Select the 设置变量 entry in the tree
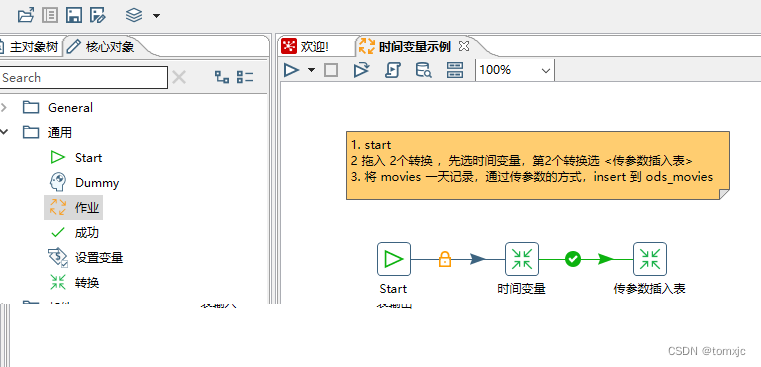761x367 pixels. [99, 258]
